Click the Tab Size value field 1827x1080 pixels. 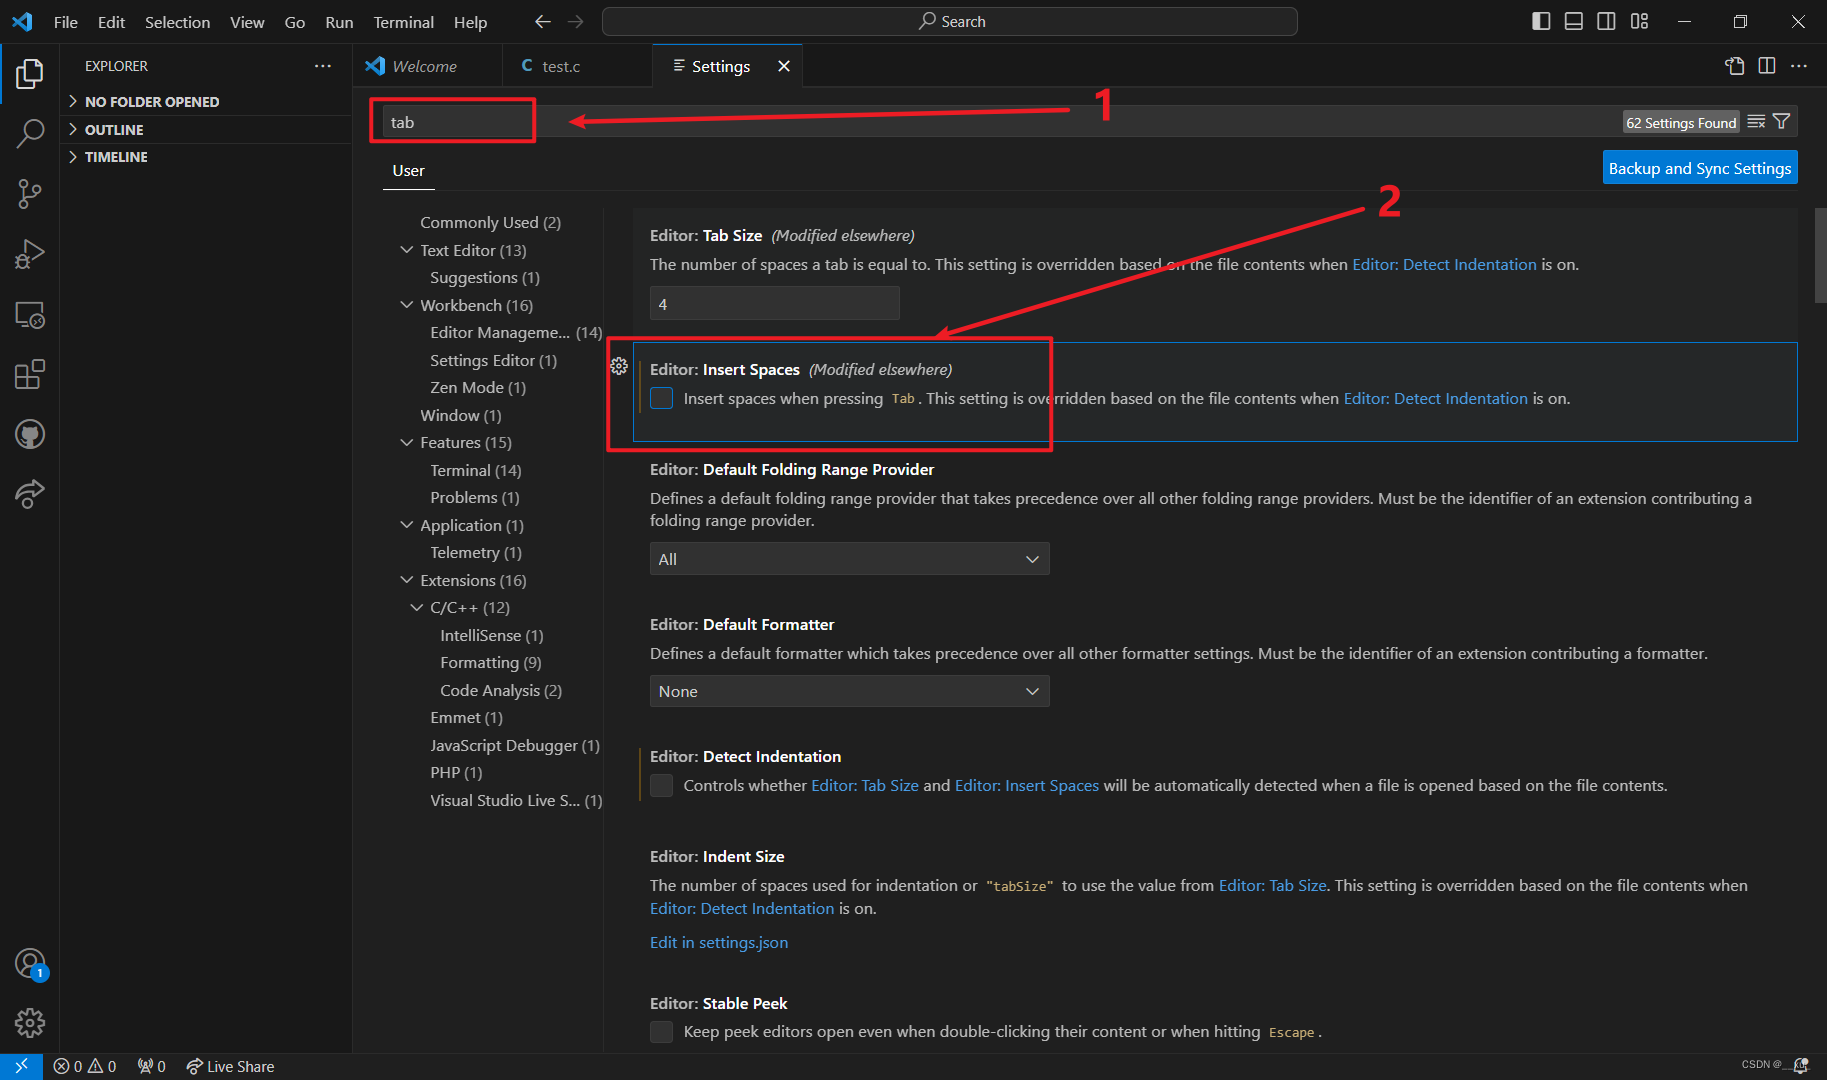(x=774, y=303)
